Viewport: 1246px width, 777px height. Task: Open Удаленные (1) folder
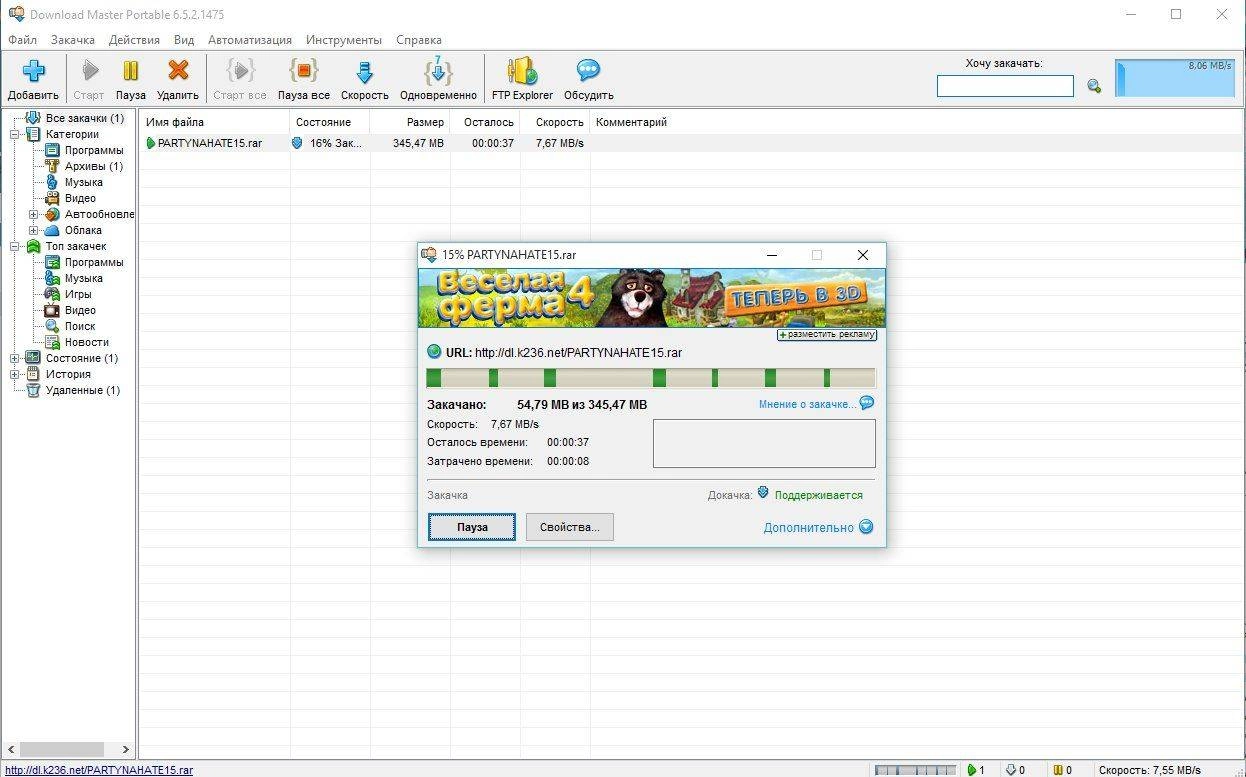[x=82, y=390]
